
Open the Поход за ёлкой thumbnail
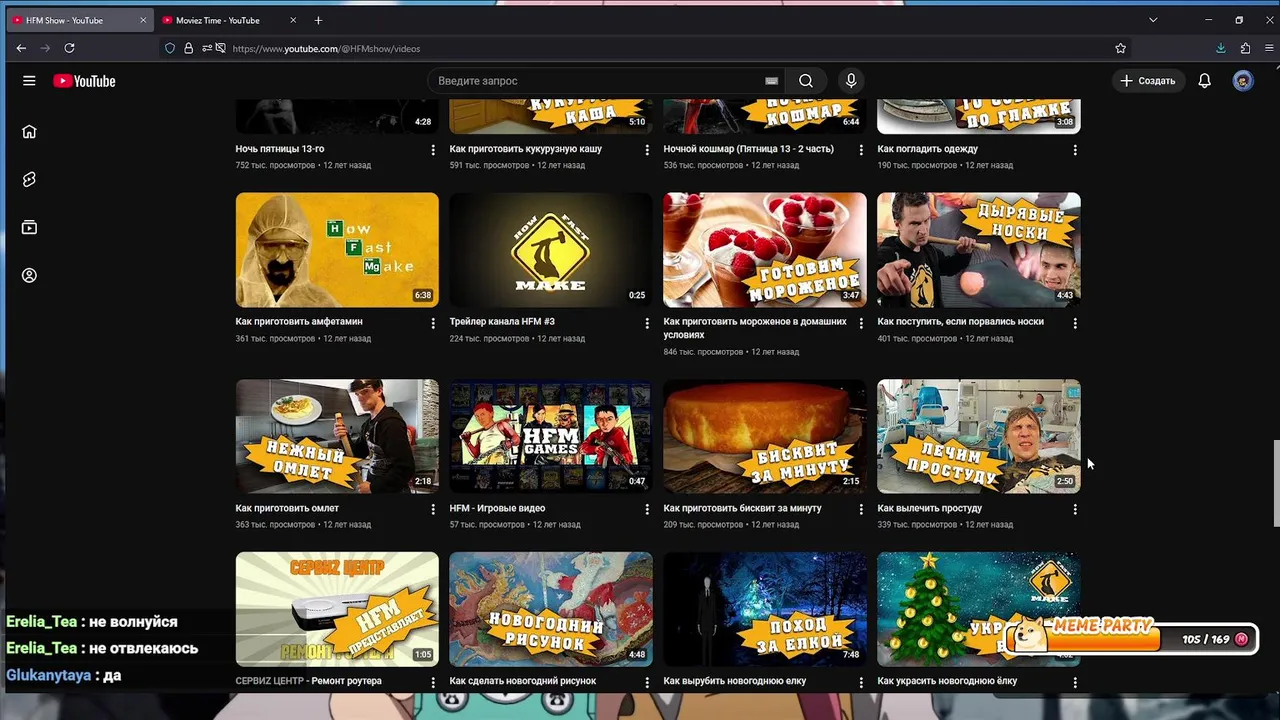(765, 609)
